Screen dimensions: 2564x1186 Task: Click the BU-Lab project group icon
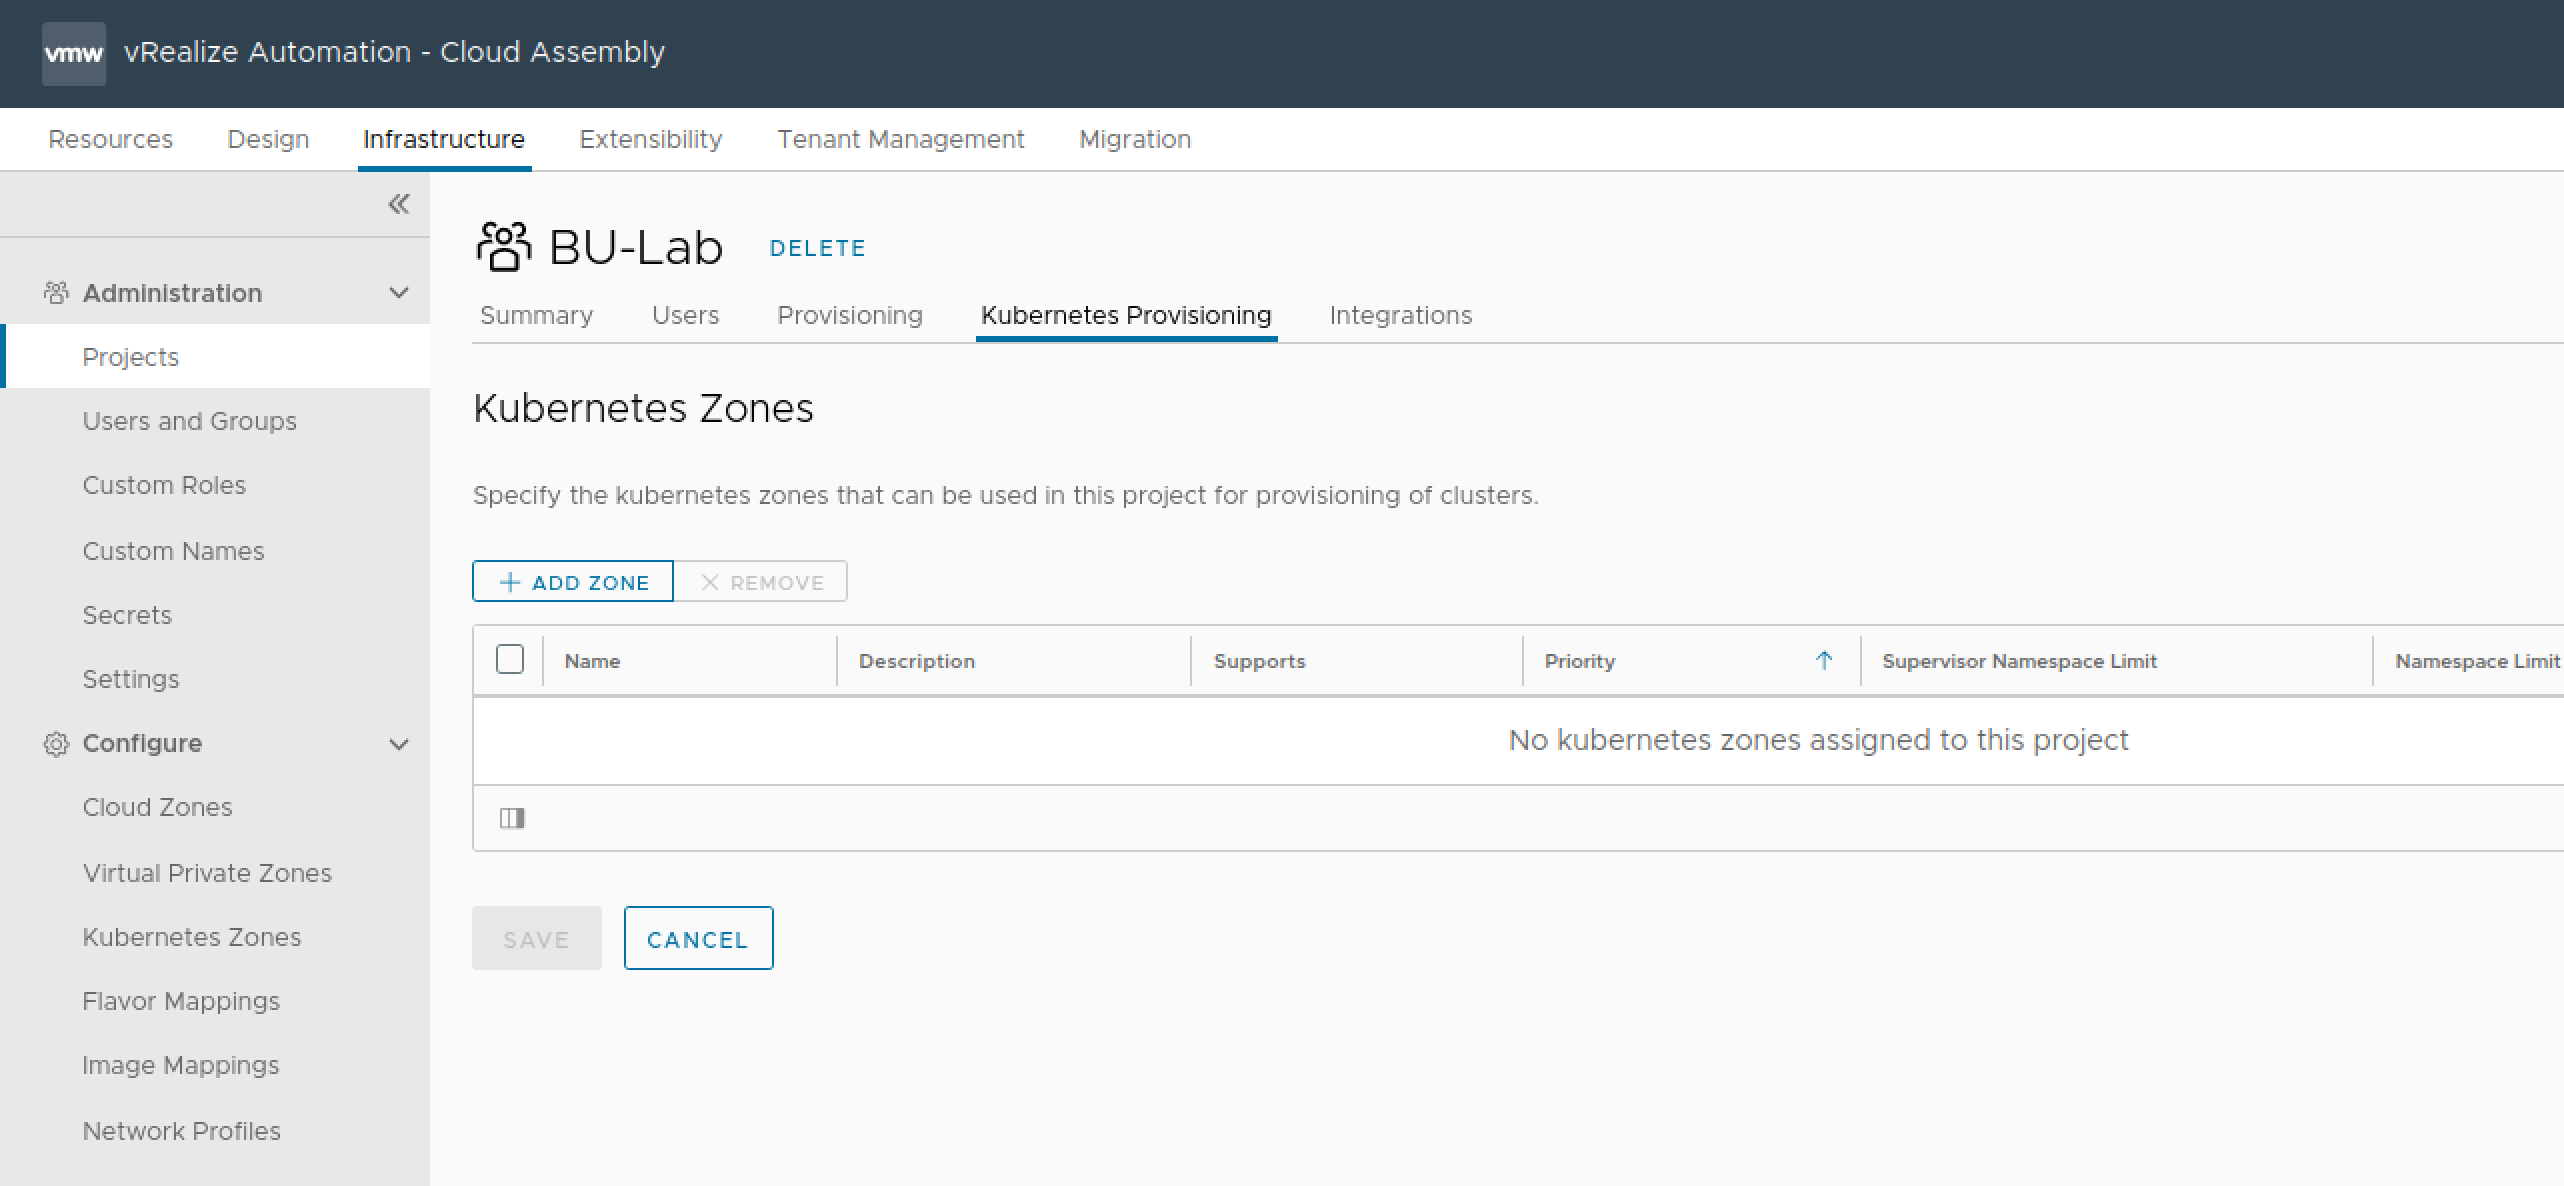tap(503, 247)
